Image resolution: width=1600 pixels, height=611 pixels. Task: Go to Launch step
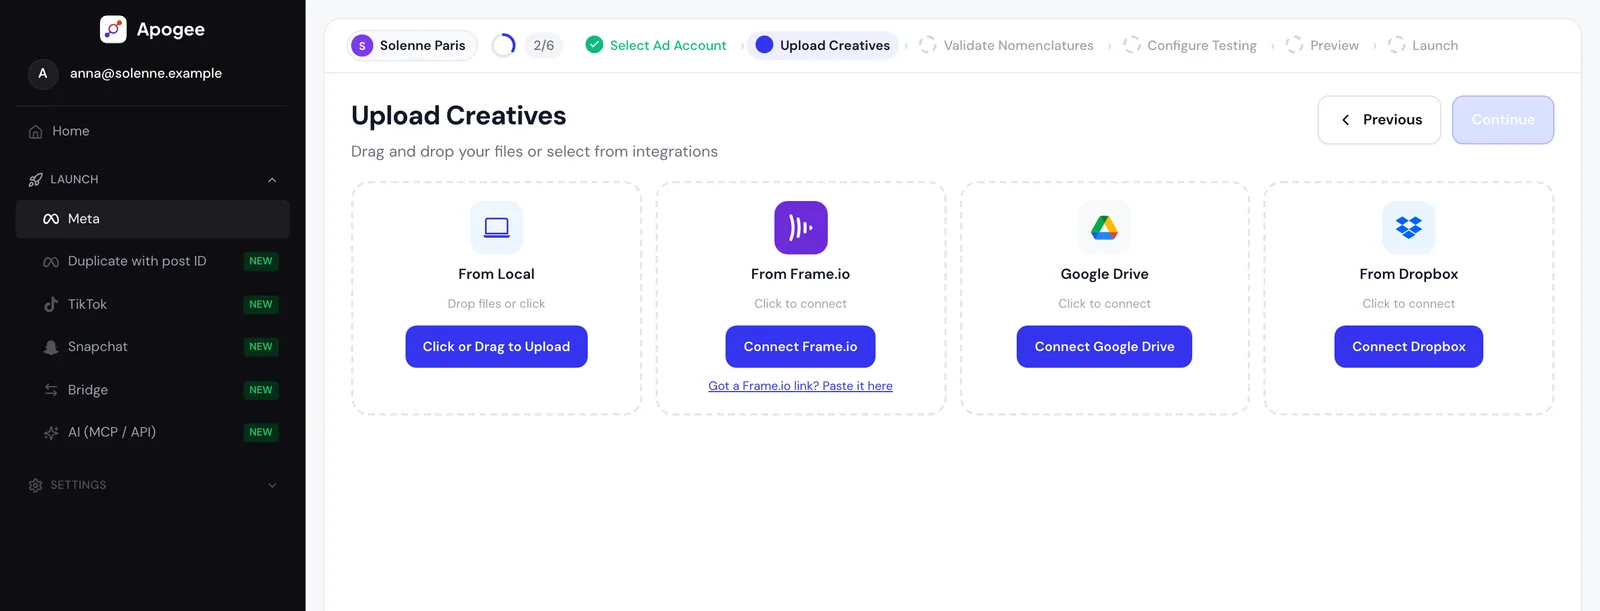1423,45
